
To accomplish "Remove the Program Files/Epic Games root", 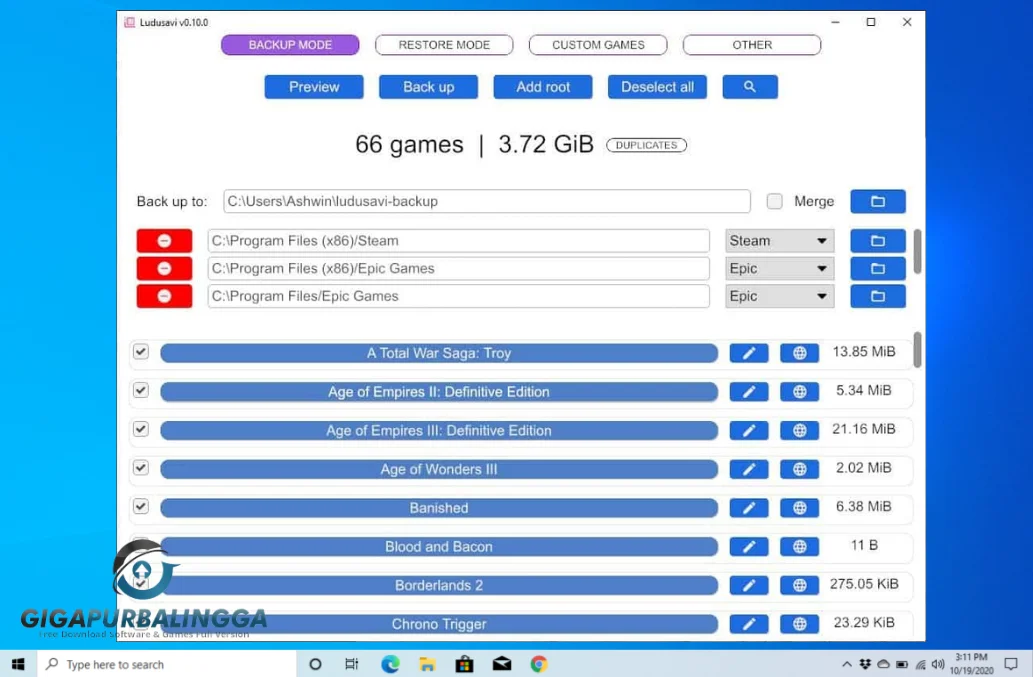I will click(x=164, y=296).
